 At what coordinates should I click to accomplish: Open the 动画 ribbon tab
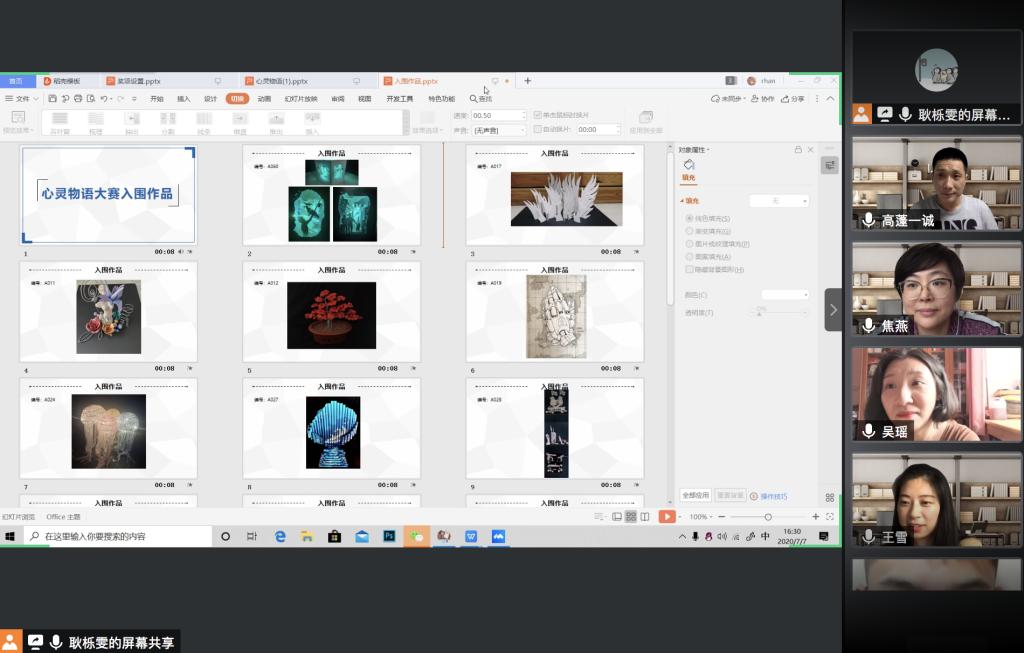[264, 99]
